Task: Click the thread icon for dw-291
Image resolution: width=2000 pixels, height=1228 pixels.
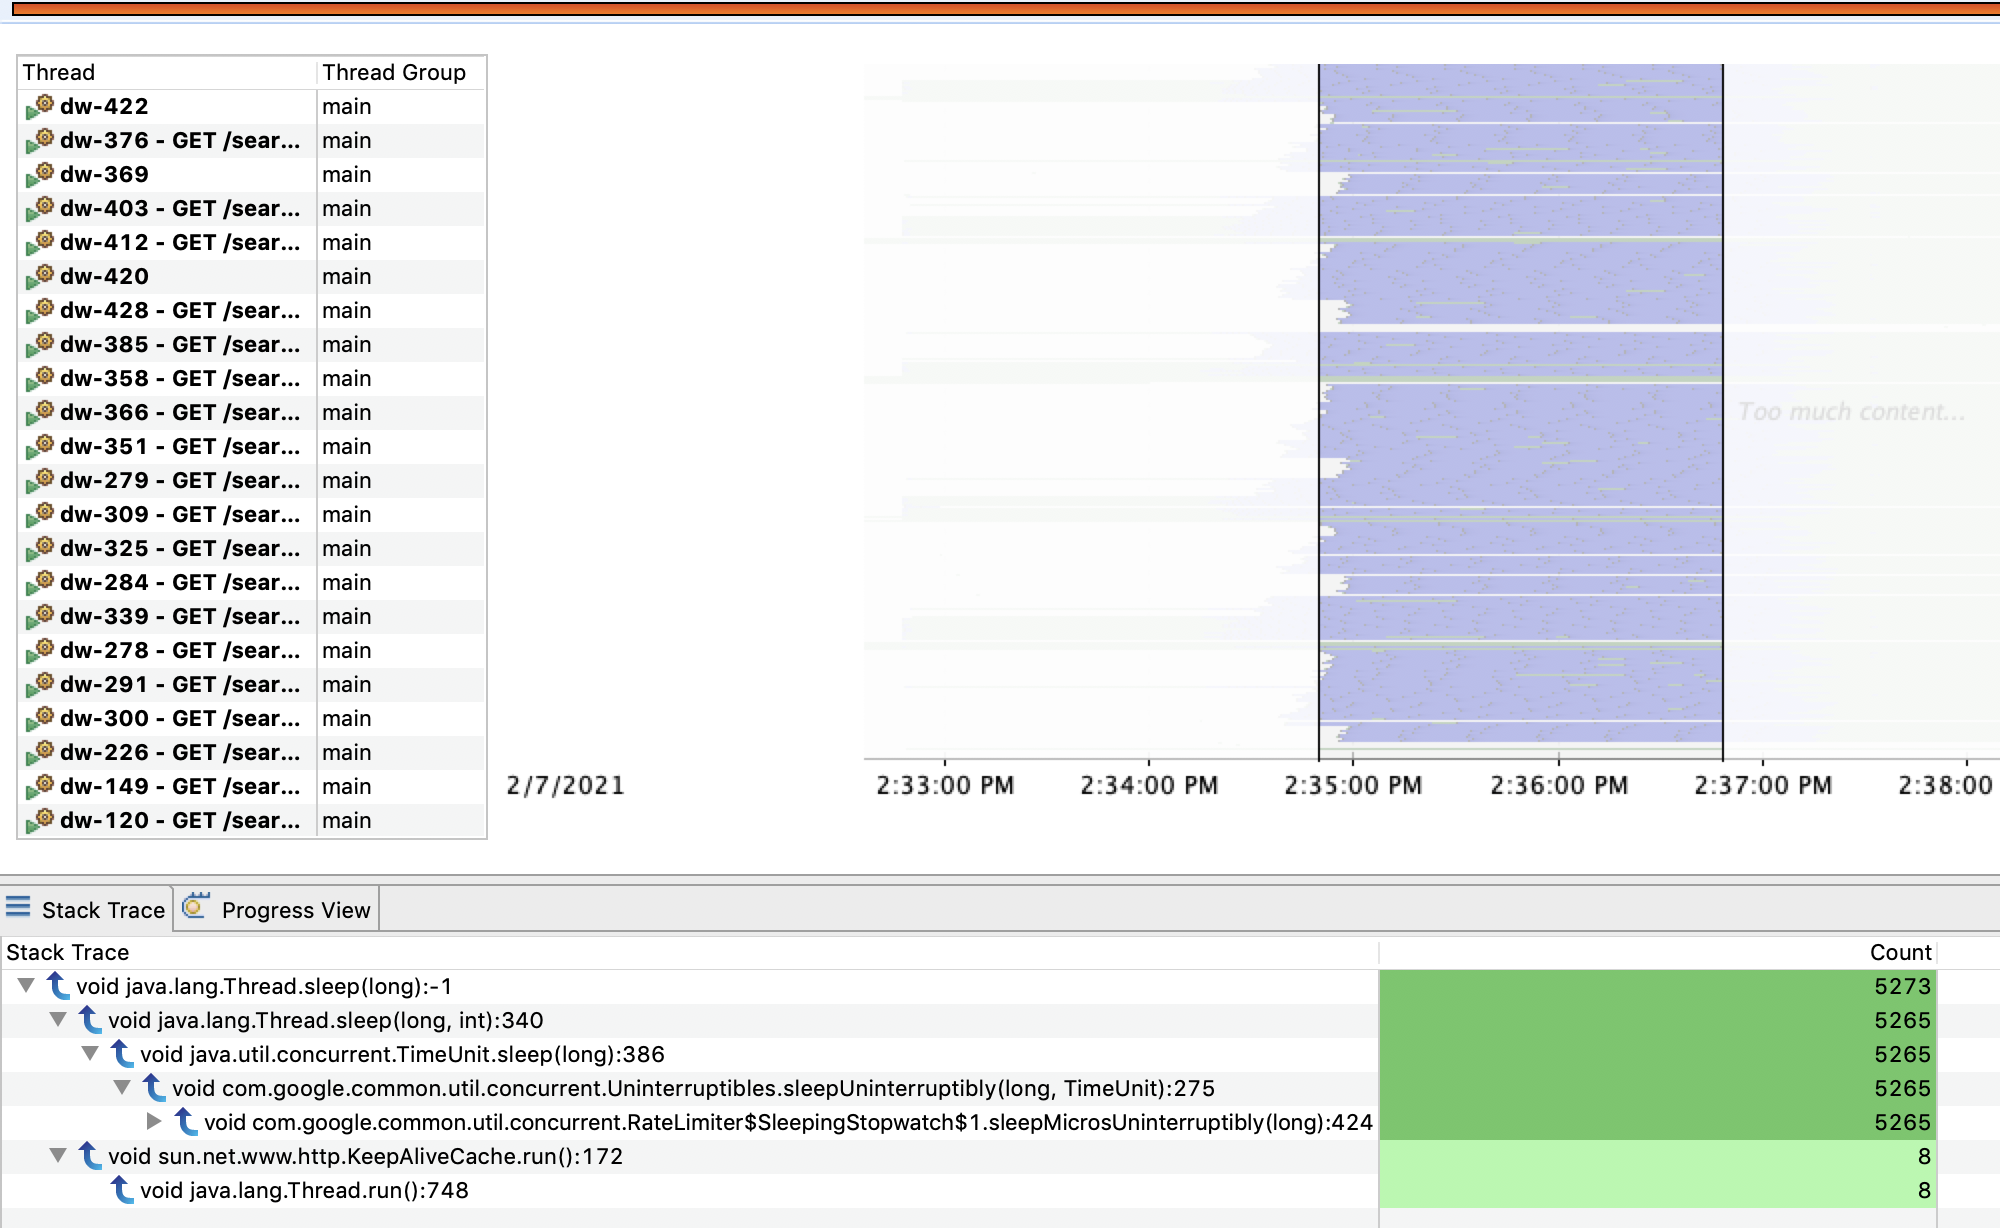Action: [40, 684]
